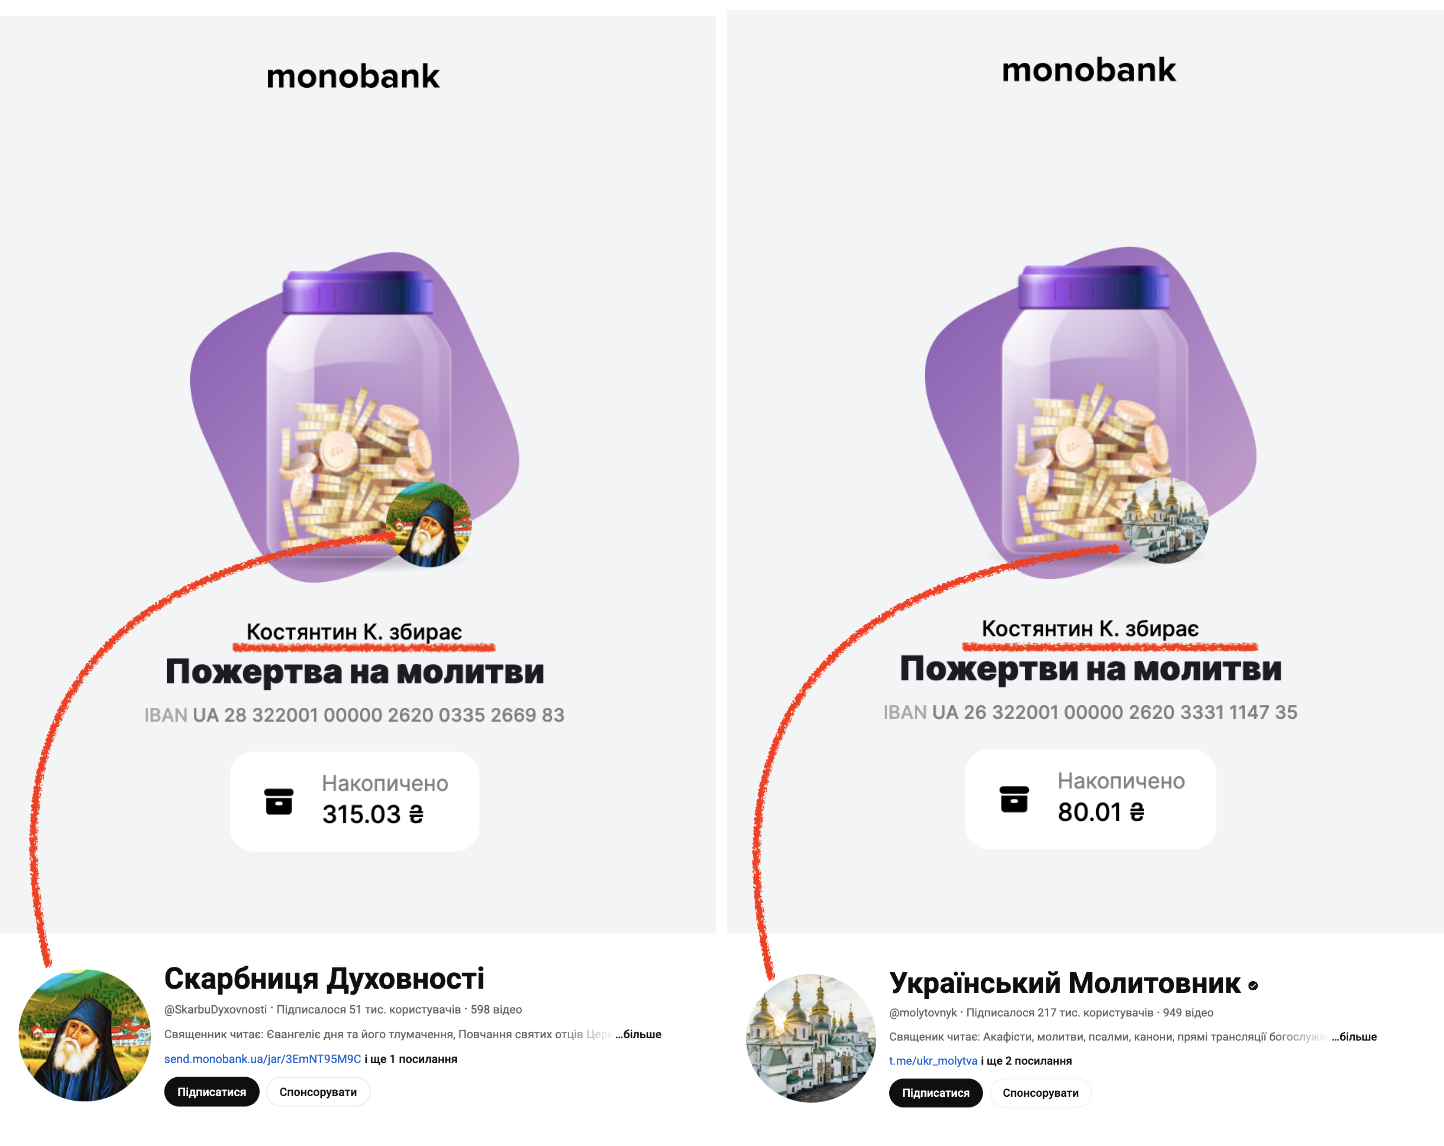Click Спонсорувати under Український Молитовник

click(1041, 1093)
